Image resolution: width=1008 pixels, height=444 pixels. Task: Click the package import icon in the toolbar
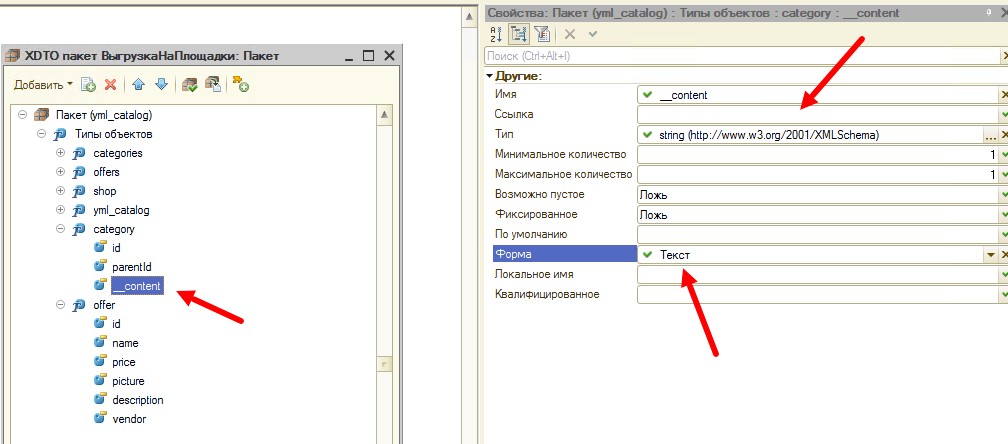pyautogui.click(x=212, y=84)
